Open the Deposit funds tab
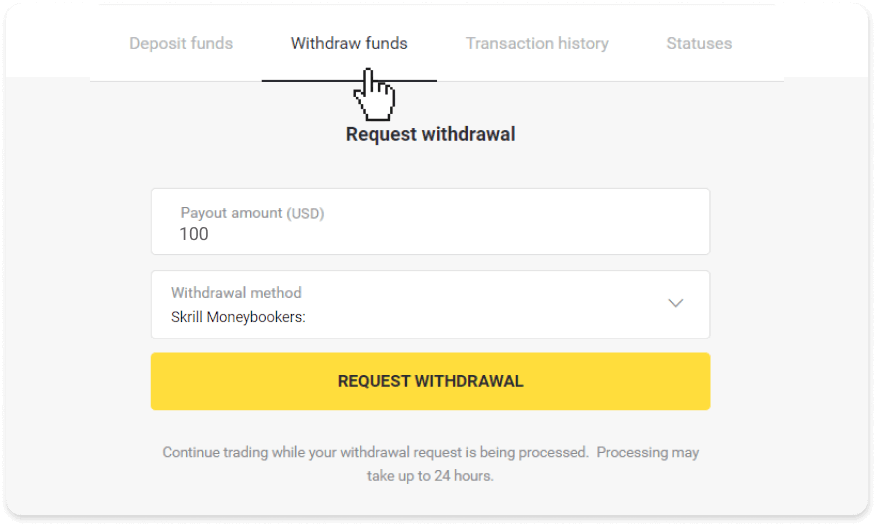Image resolution: width=876 pixels, height=526 pixels. tap(181, 43)
